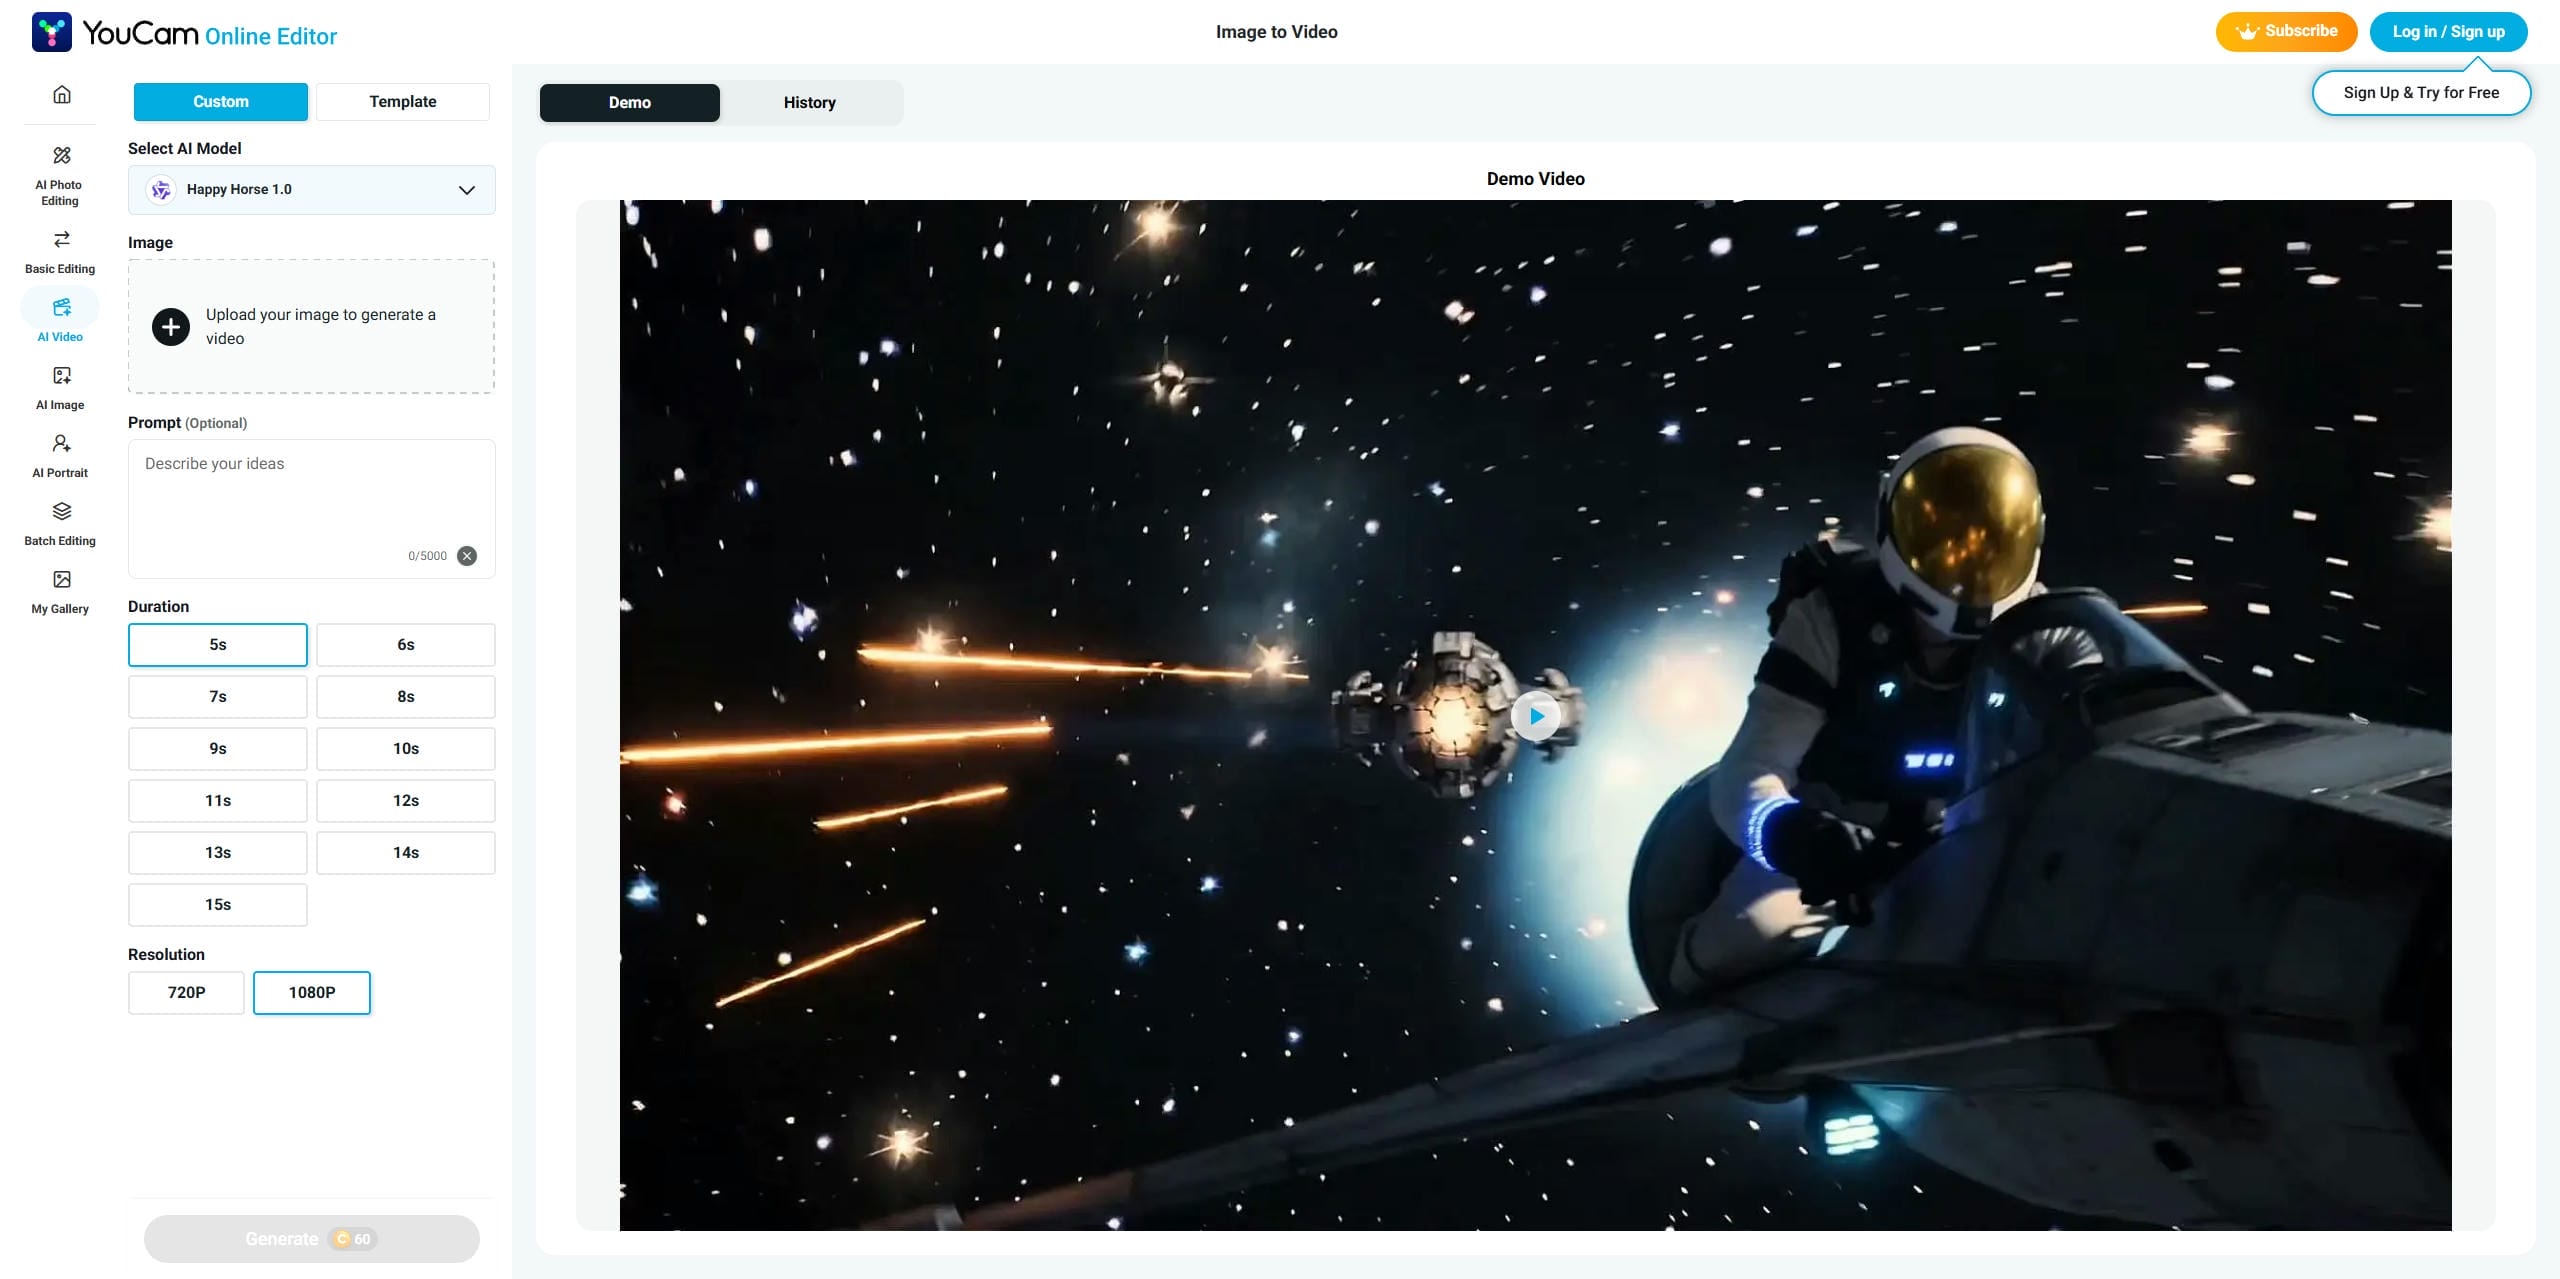The height and width of the screenshot is (1279, 2560).
Task: Click the Duration label
Action: tap(158, 607)
